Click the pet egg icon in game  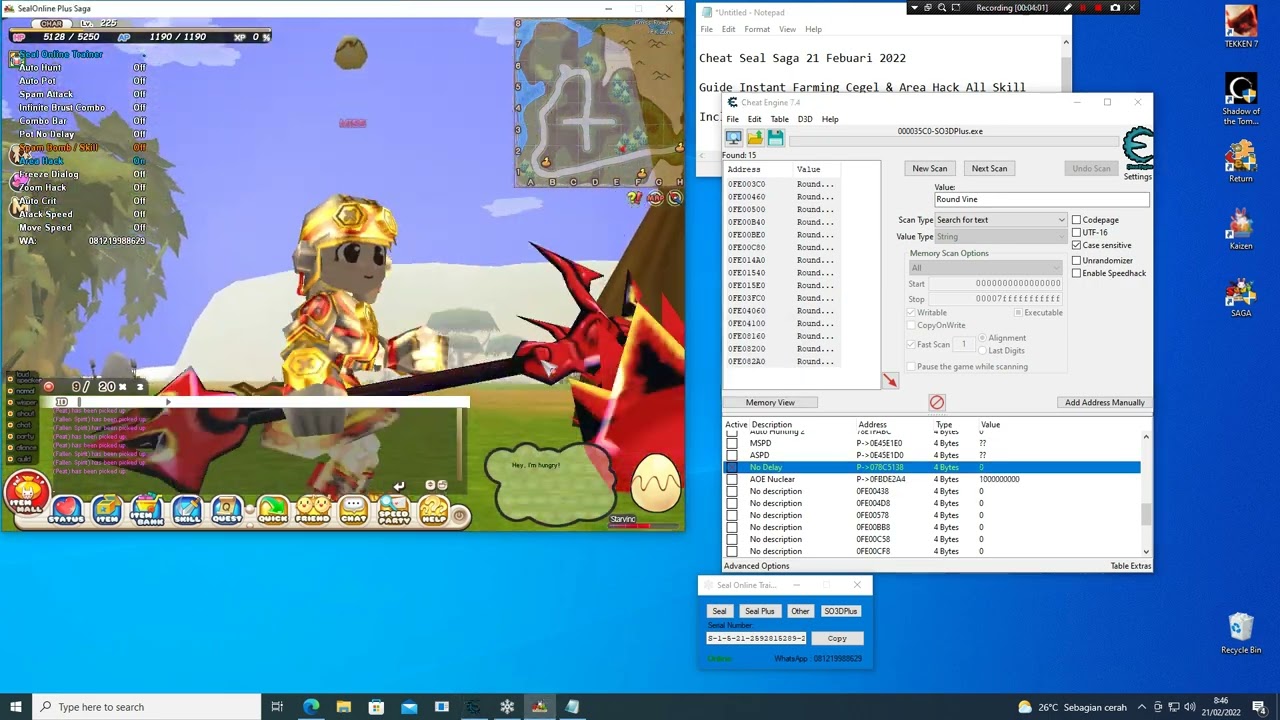tap(656, 484)
